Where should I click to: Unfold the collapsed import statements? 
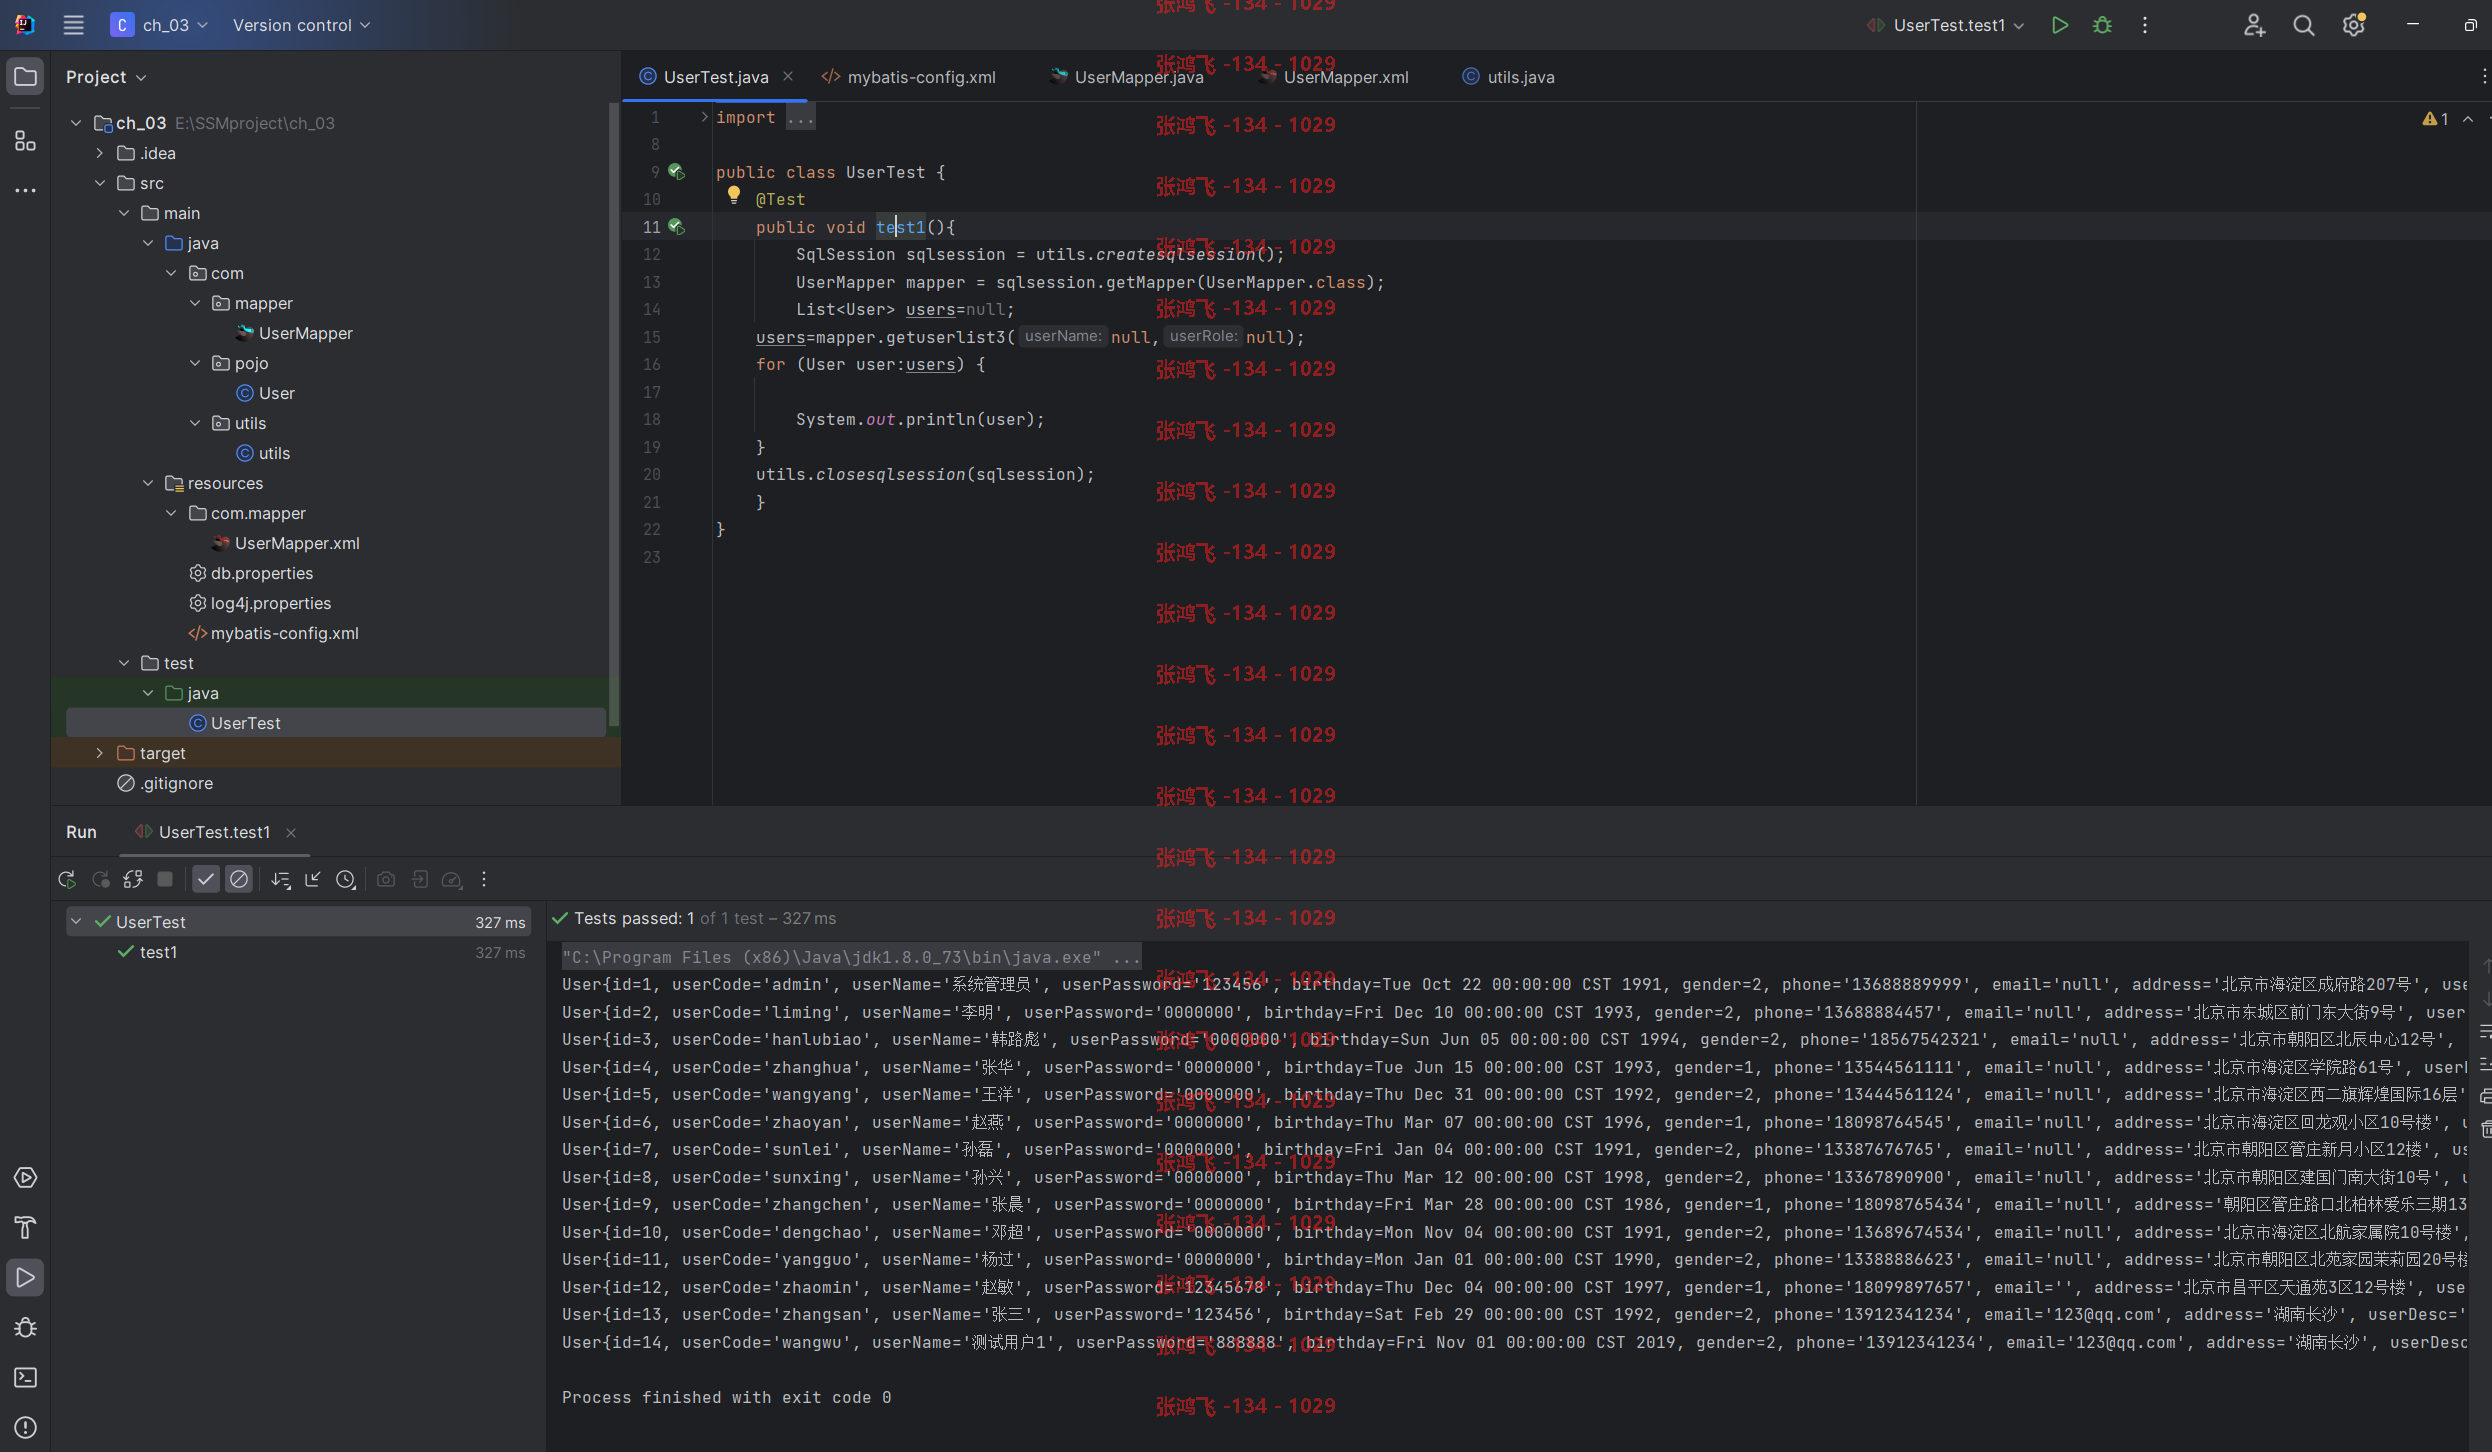click(x=704, y=117)
